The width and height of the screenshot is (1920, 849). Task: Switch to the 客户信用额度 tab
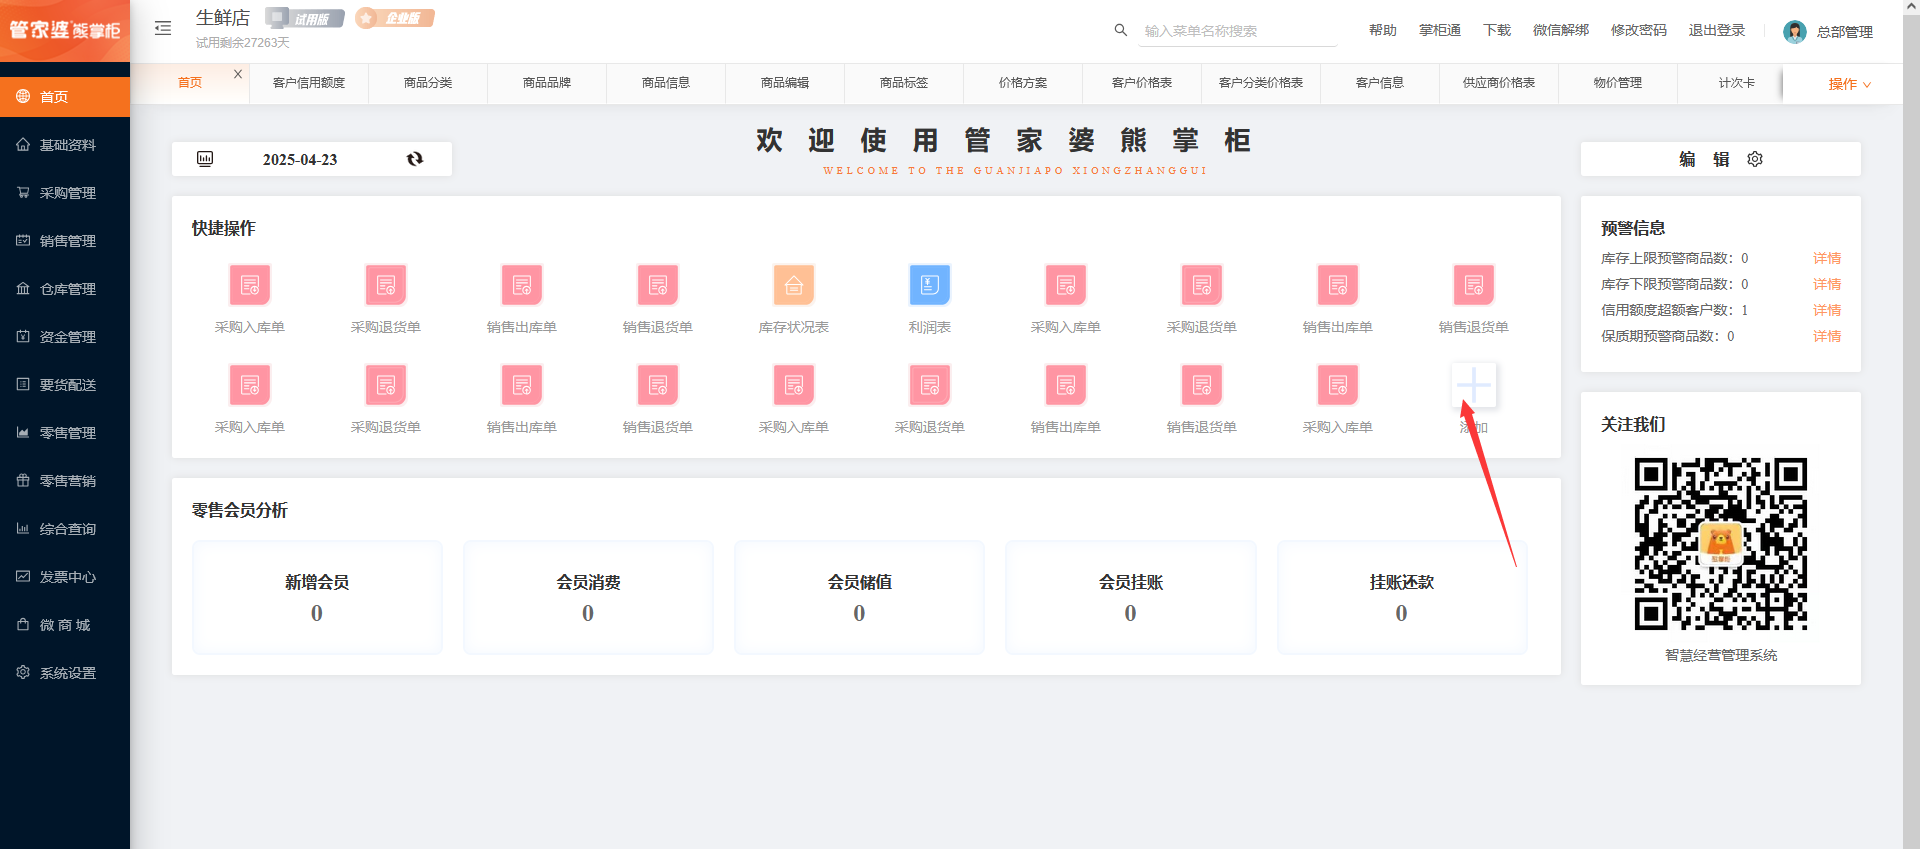[309, 83]
